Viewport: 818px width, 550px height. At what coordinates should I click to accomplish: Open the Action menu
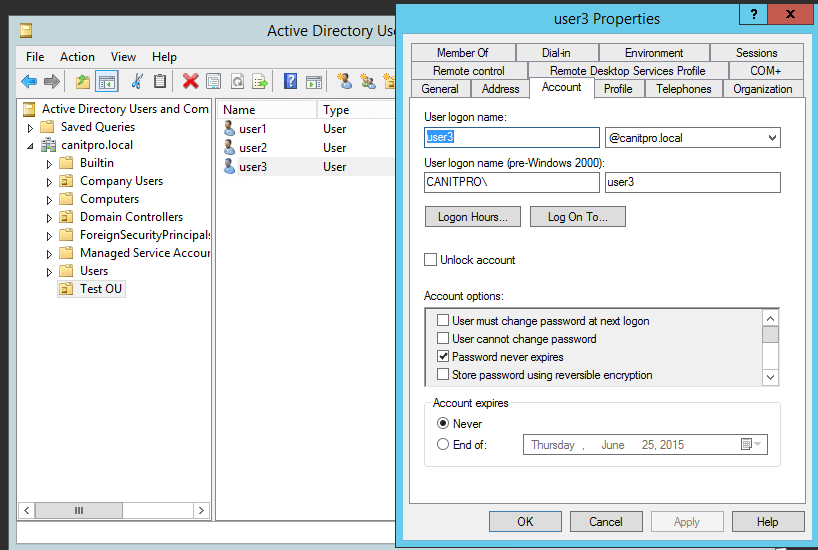[x=77, y=57]
